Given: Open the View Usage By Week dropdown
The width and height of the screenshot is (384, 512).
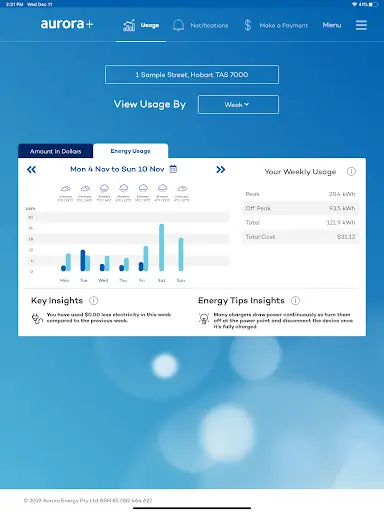Looking at the screenshot, I should 238,105.
